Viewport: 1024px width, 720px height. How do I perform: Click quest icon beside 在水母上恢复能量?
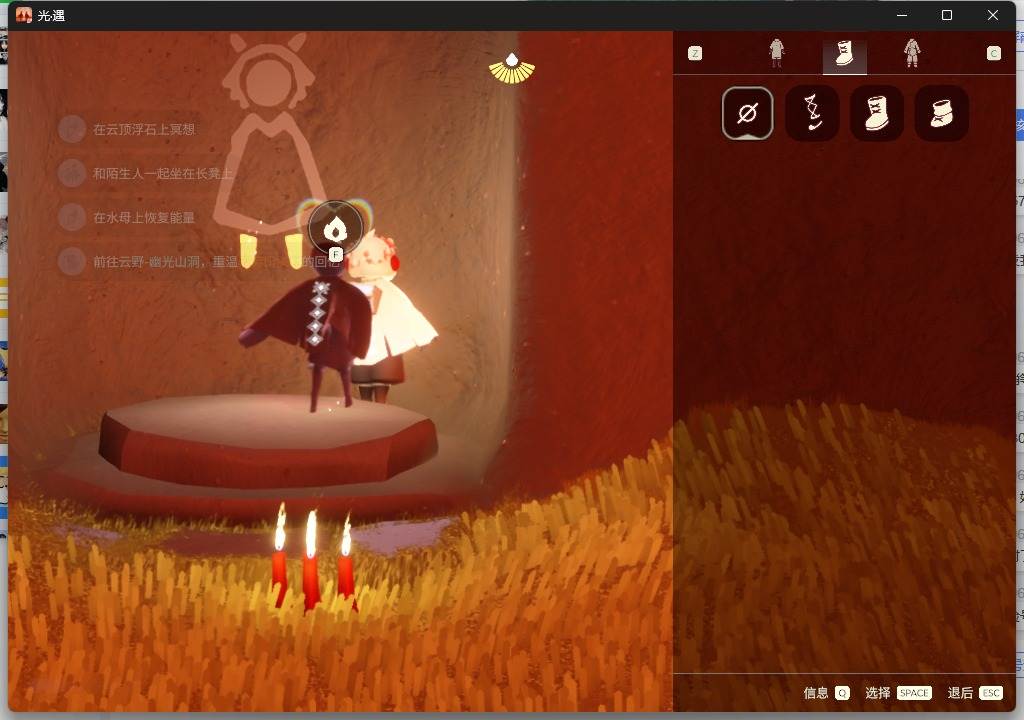[x=72, y=218]
